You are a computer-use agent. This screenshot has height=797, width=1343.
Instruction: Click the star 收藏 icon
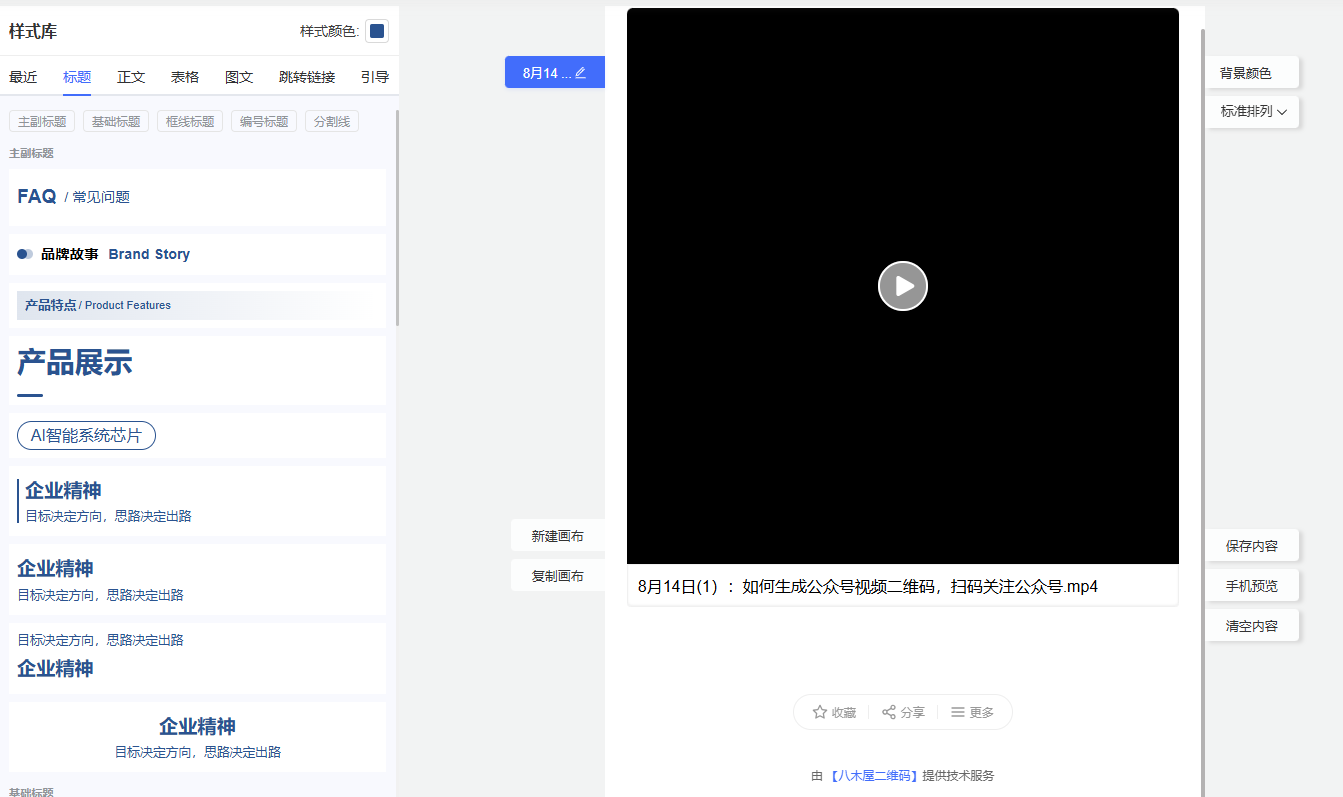click(820, 712)
